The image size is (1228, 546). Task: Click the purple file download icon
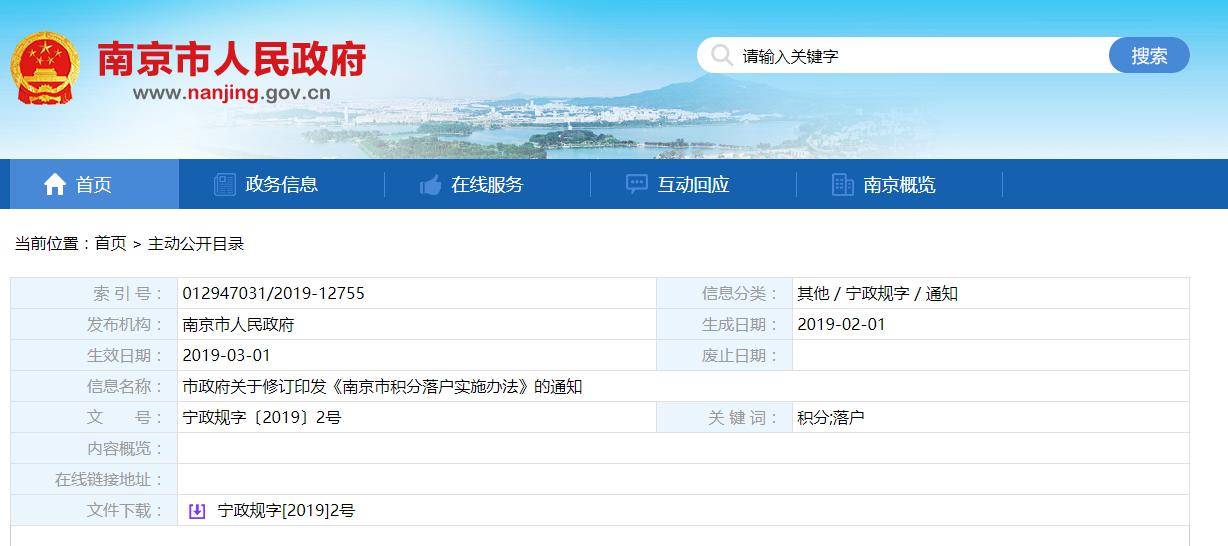197,511
